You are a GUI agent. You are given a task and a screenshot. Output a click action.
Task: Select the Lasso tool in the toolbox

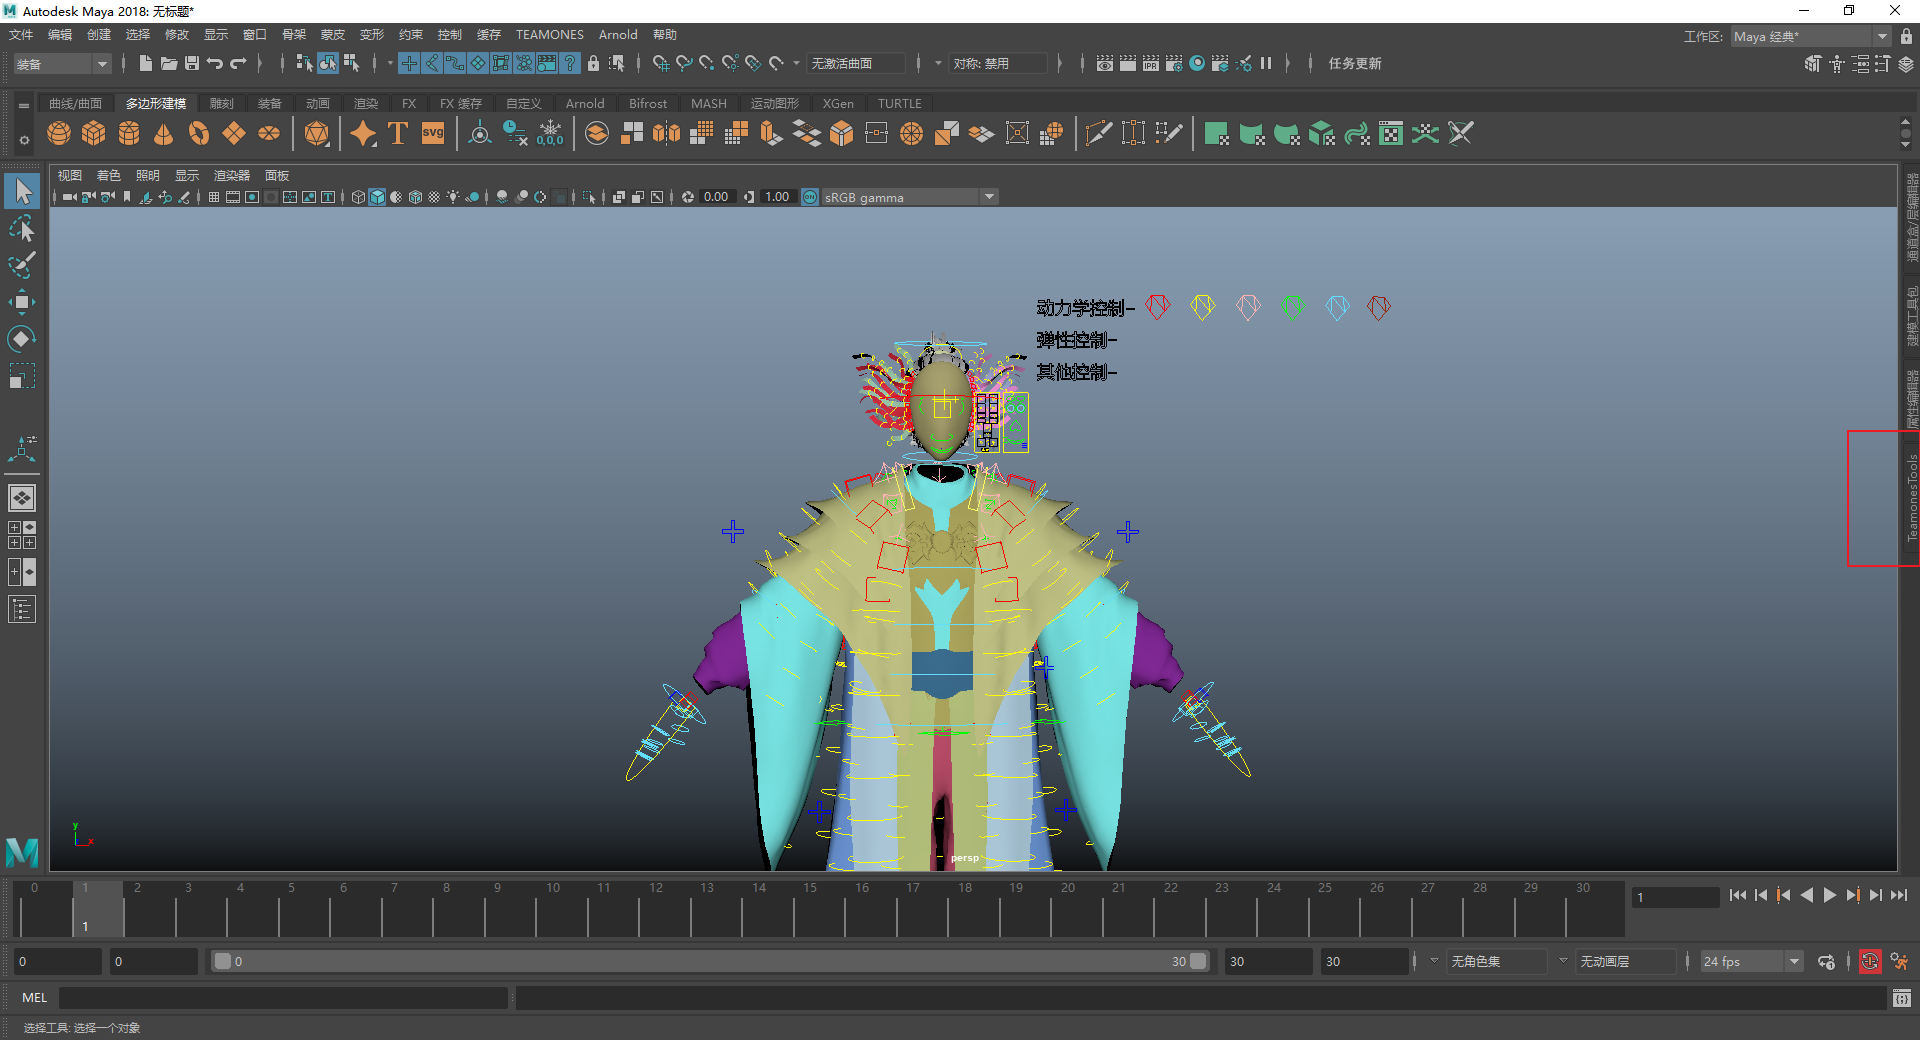pos(22,229)
